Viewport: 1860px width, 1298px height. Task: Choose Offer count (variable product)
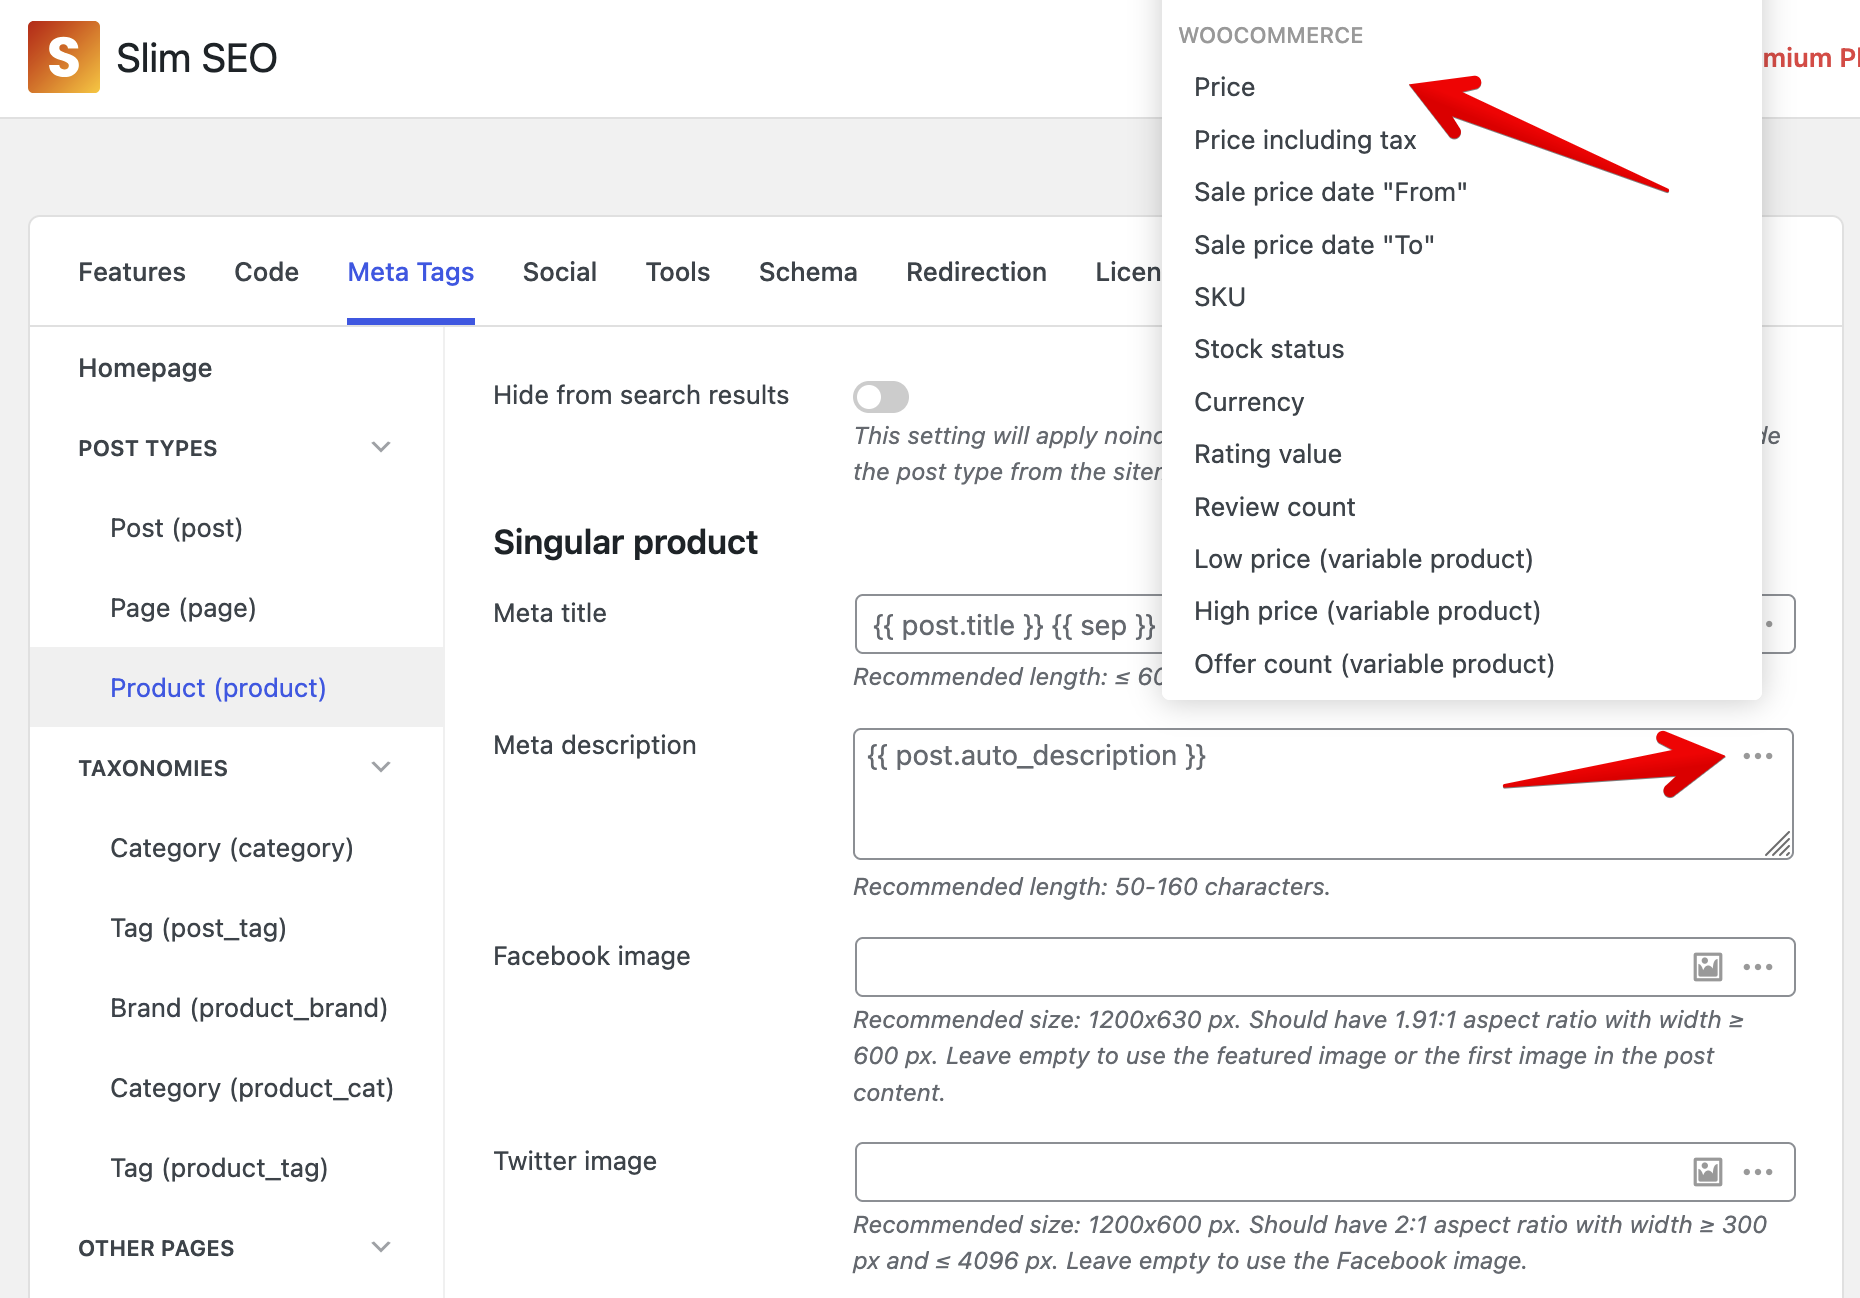1374,664
